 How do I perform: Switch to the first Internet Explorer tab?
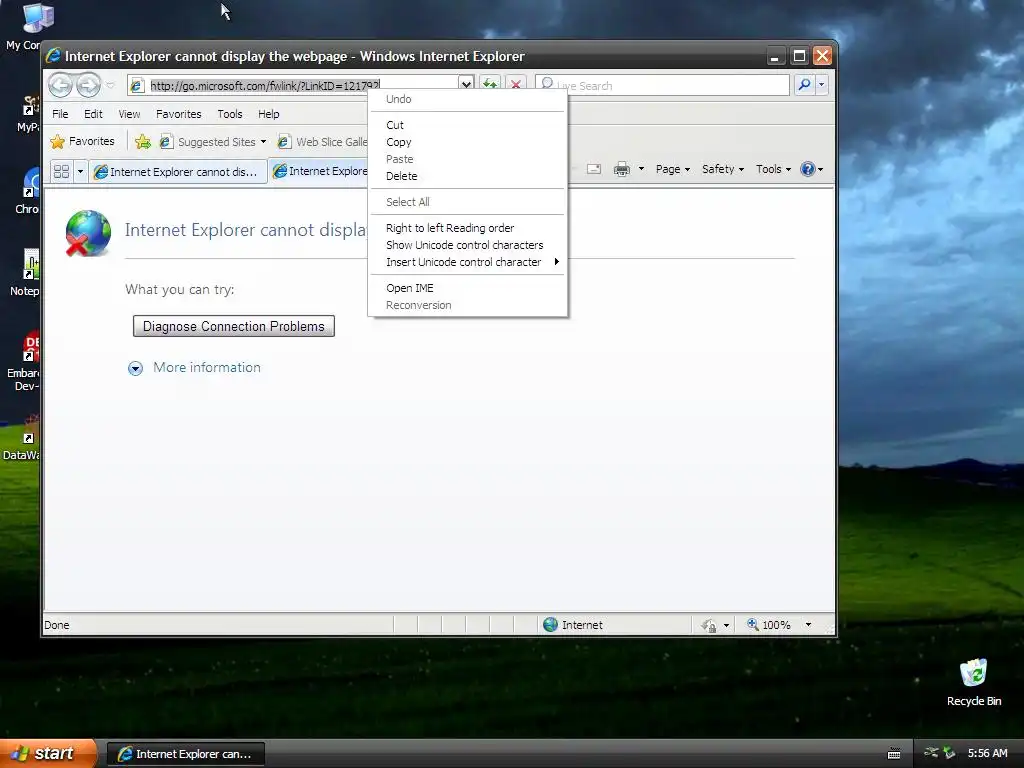pos(178,172)
